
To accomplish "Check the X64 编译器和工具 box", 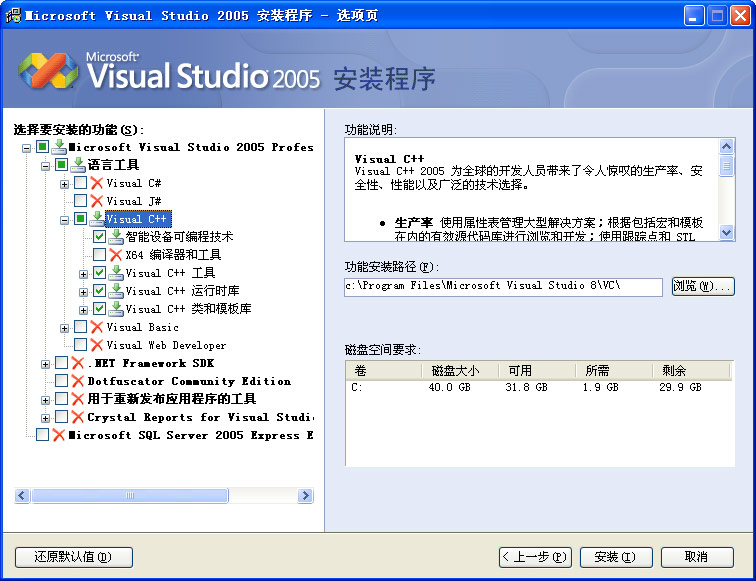I will 99,254.
